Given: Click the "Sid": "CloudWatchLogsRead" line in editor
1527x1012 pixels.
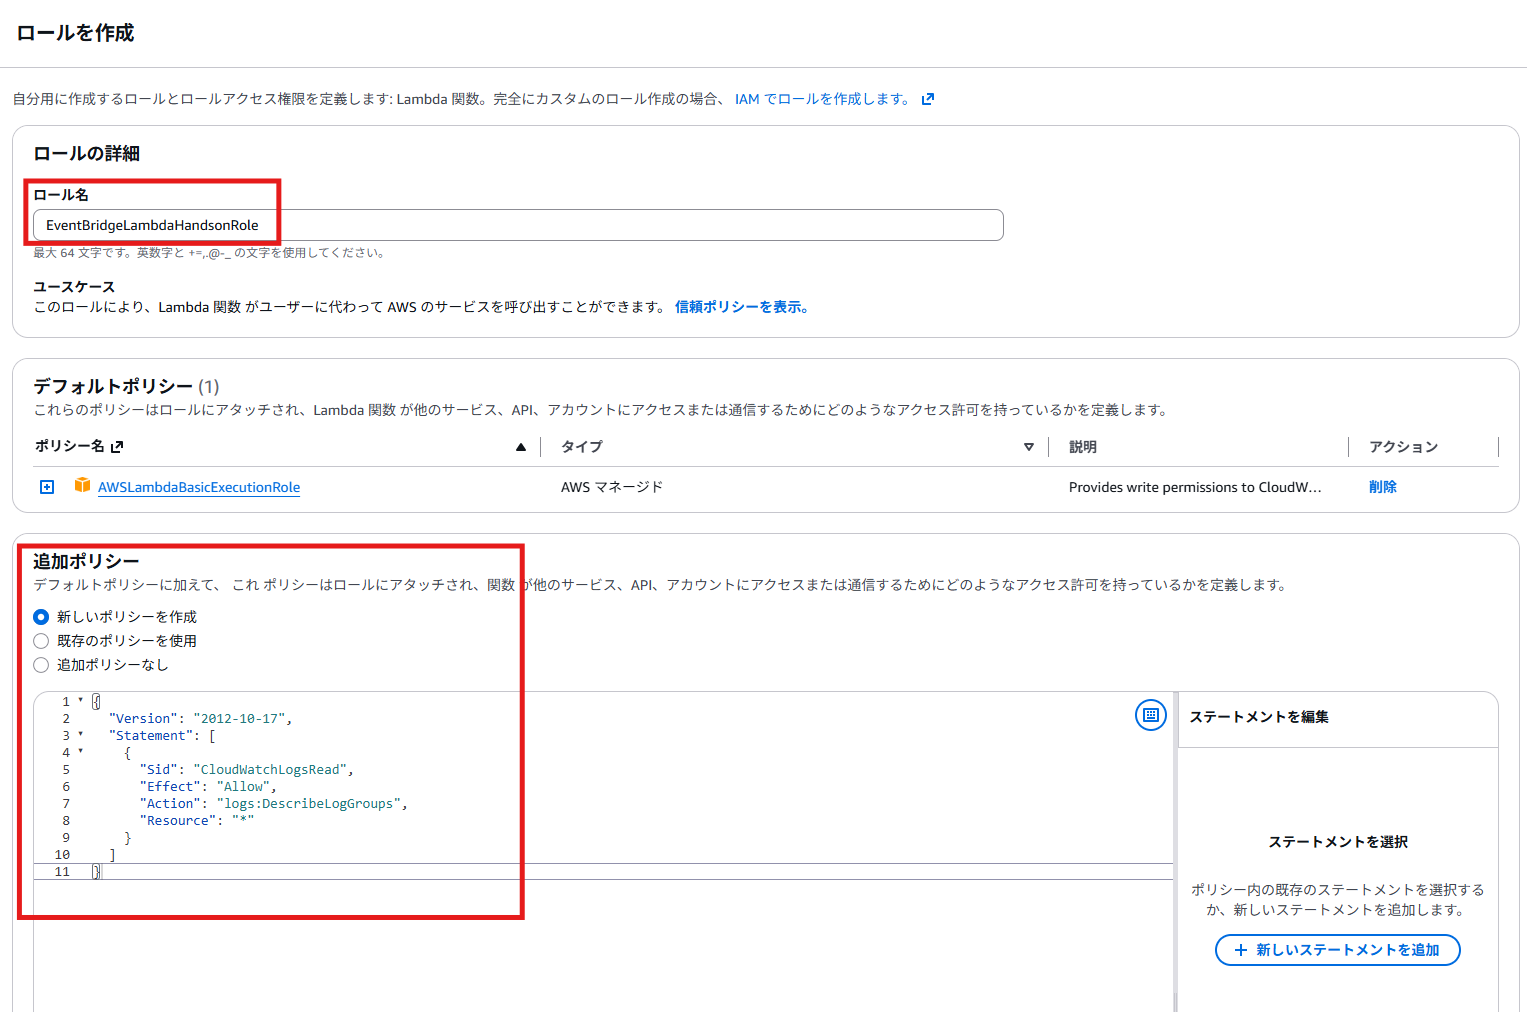Looking at the screenshot, I should click(x=246, y=769).
